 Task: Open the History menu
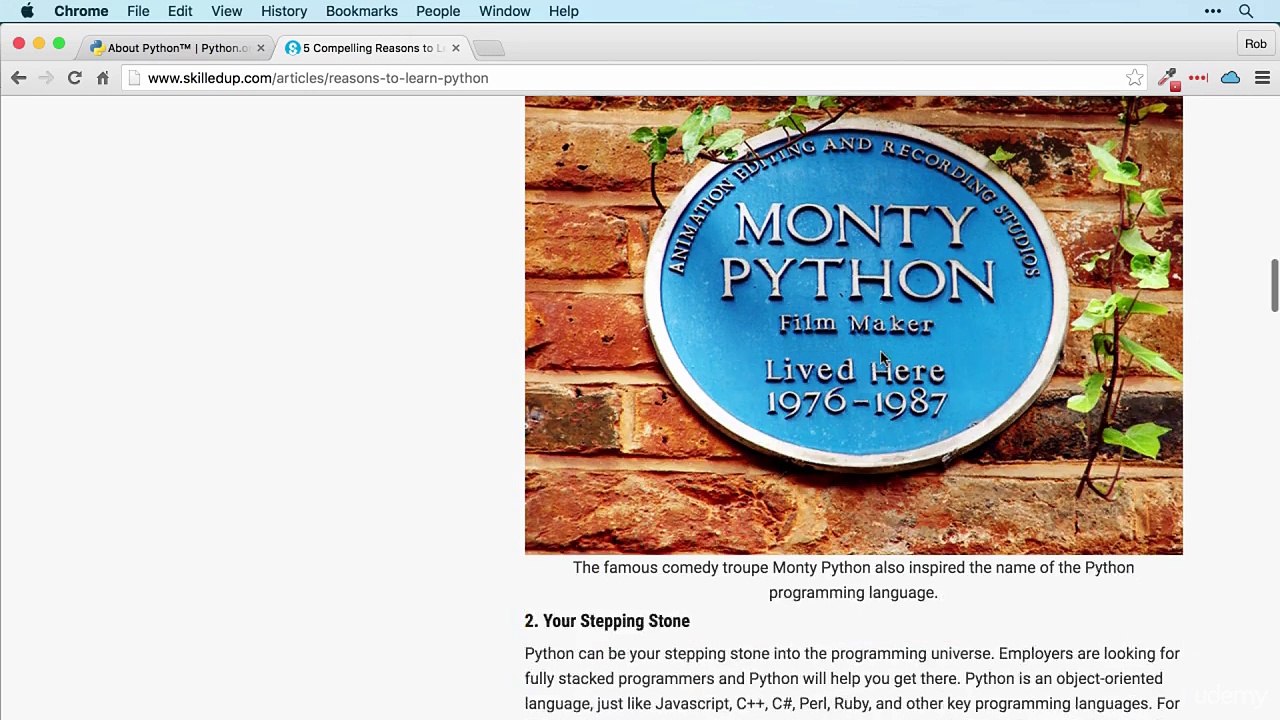coord(284,11)
